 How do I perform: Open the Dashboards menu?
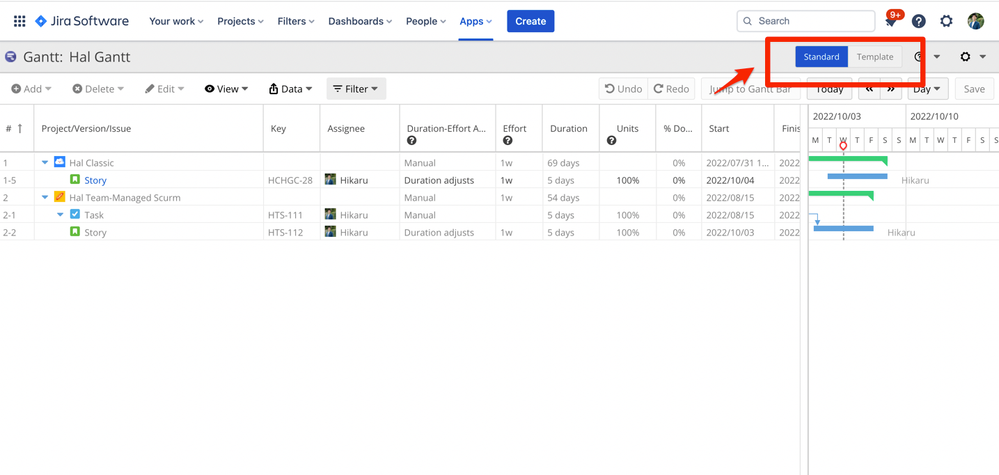pos(360,21)
